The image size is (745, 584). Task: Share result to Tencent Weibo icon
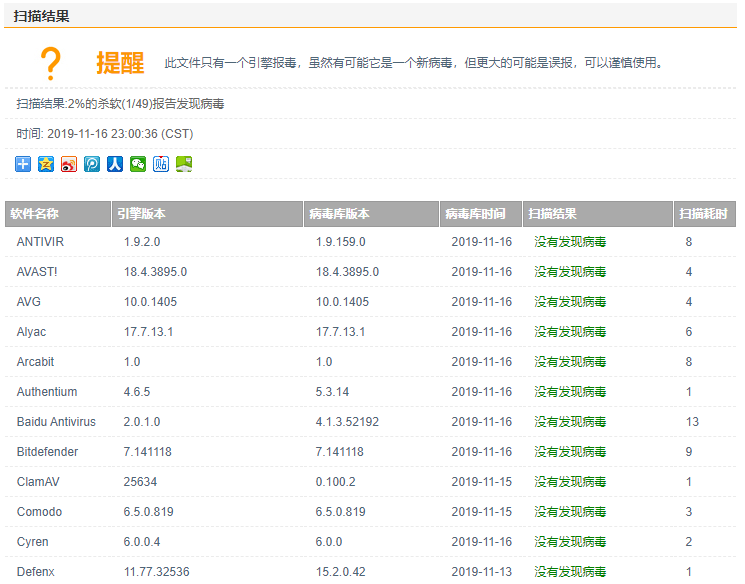tap(92, 164)
